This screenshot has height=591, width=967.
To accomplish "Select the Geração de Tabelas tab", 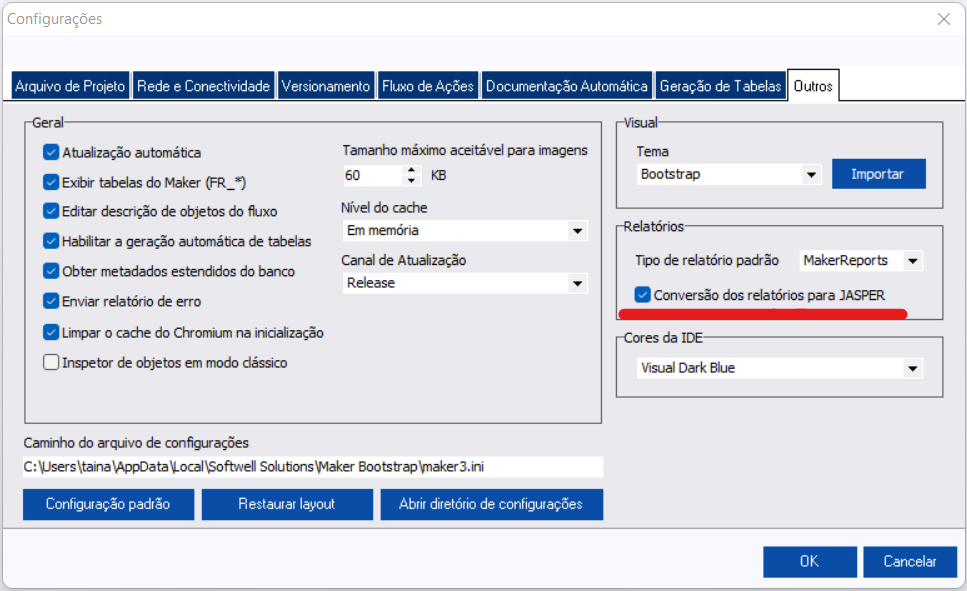I will pyautogui.click(x=720, y=87).
